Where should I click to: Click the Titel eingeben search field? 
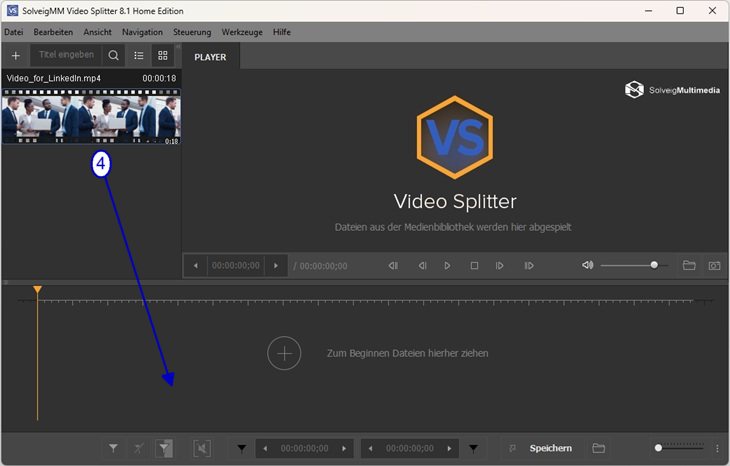click(66, 55)
